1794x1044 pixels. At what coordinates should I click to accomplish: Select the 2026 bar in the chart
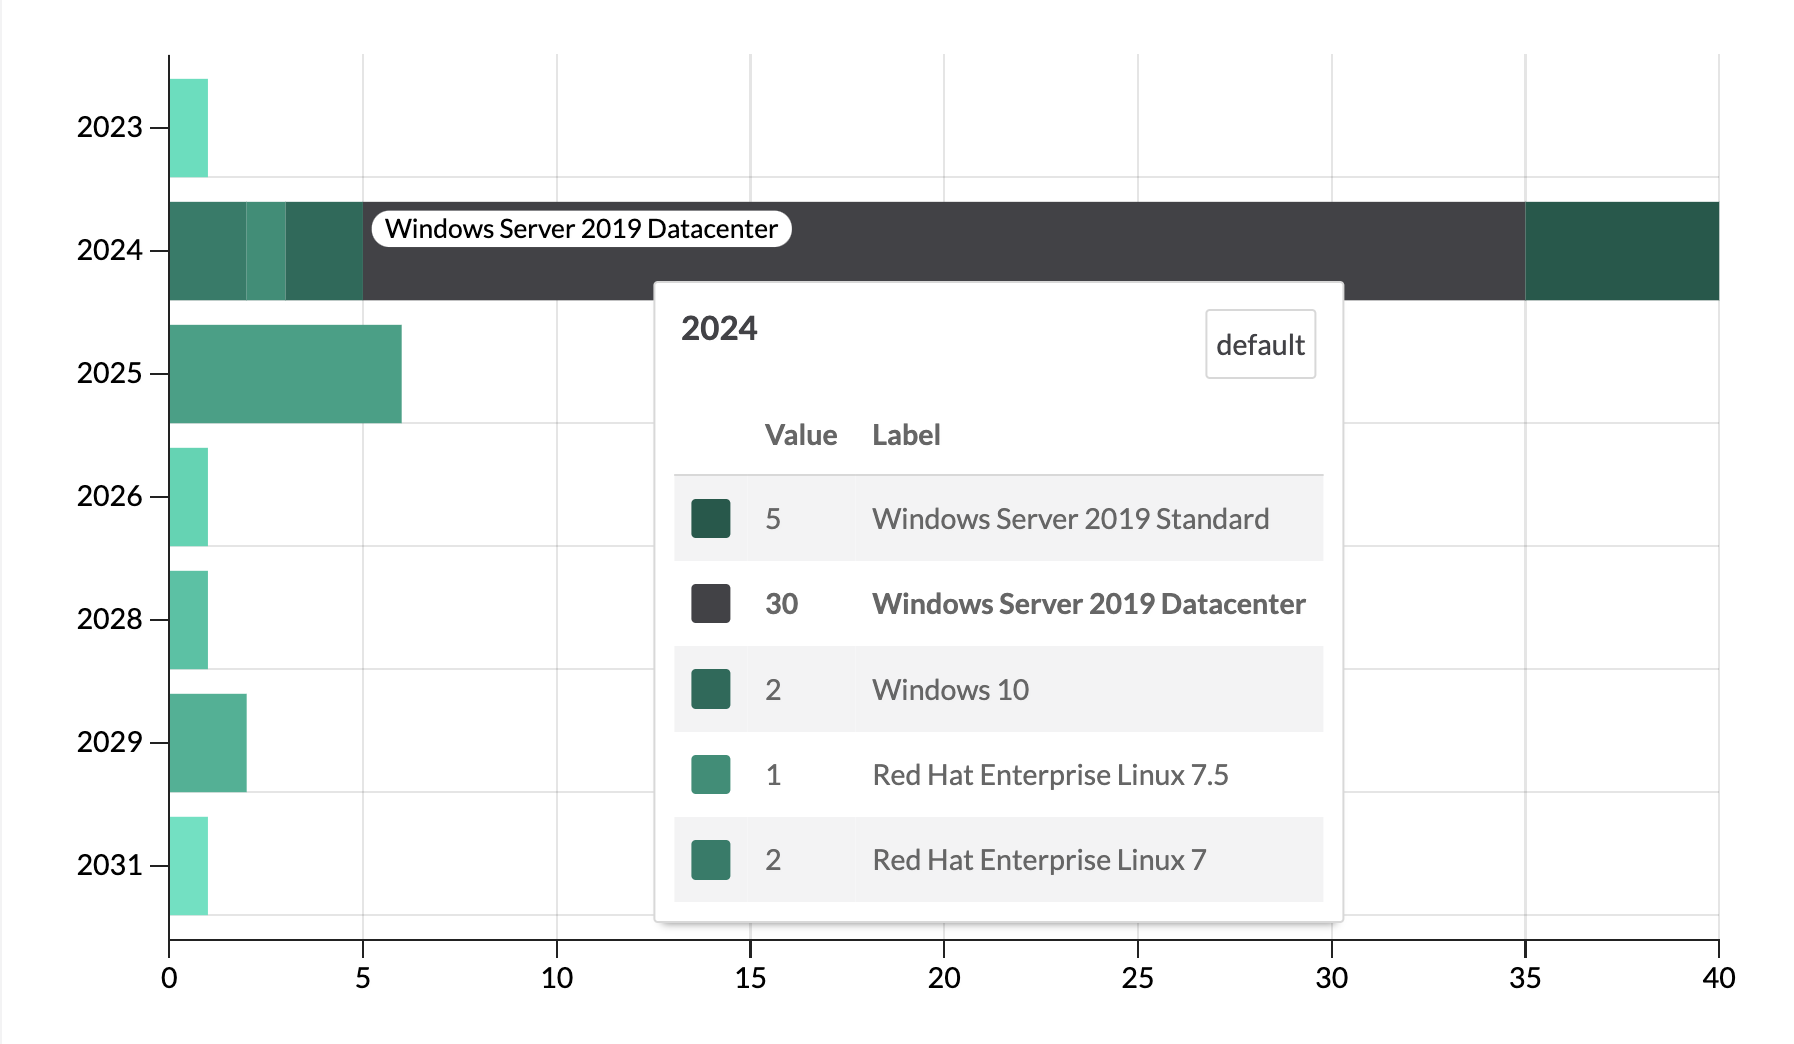189,497
